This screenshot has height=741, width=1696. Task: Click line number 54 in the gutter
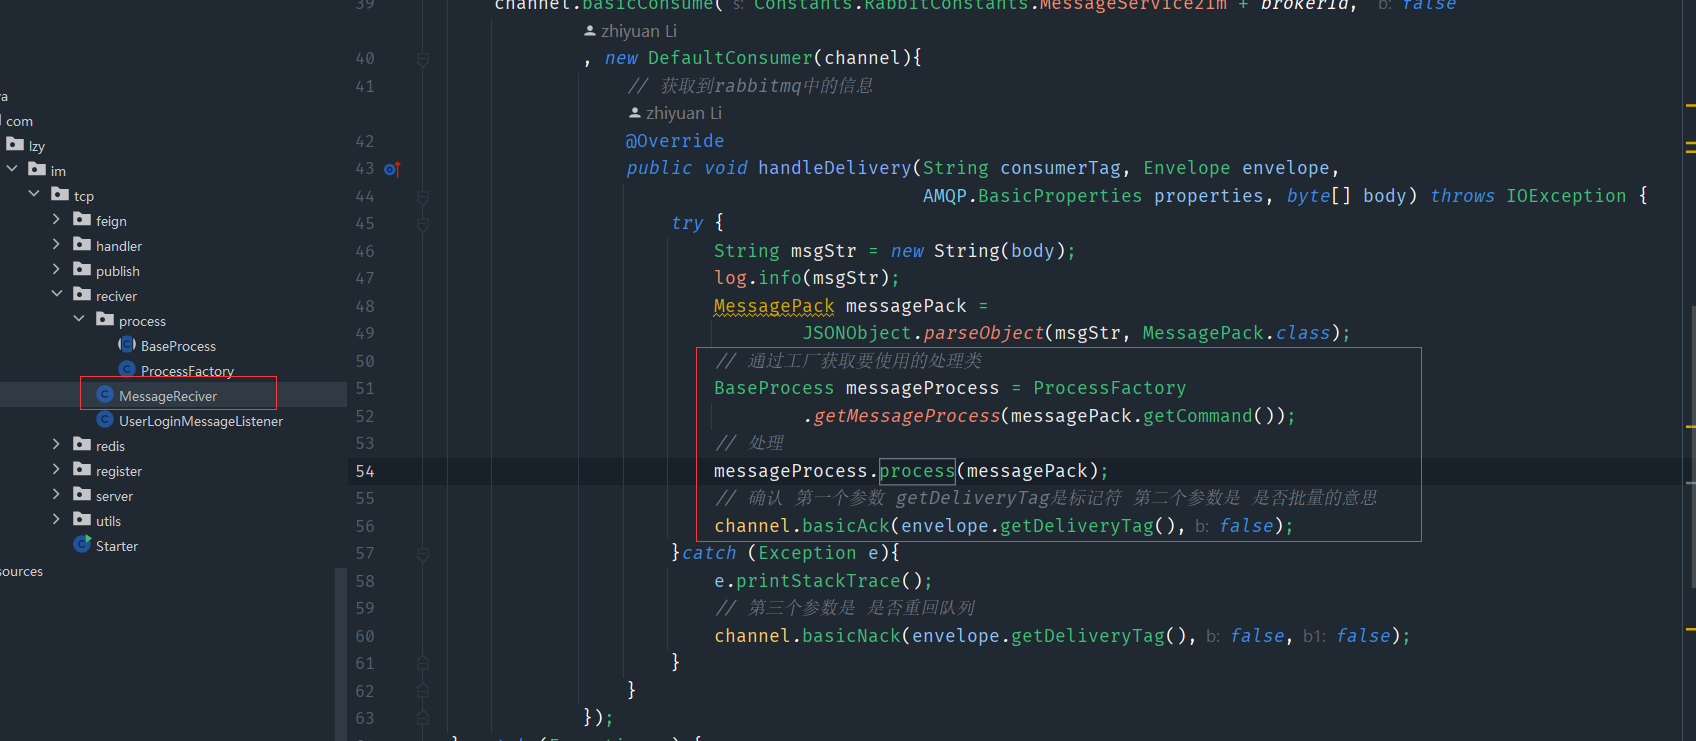pos(365,471)
